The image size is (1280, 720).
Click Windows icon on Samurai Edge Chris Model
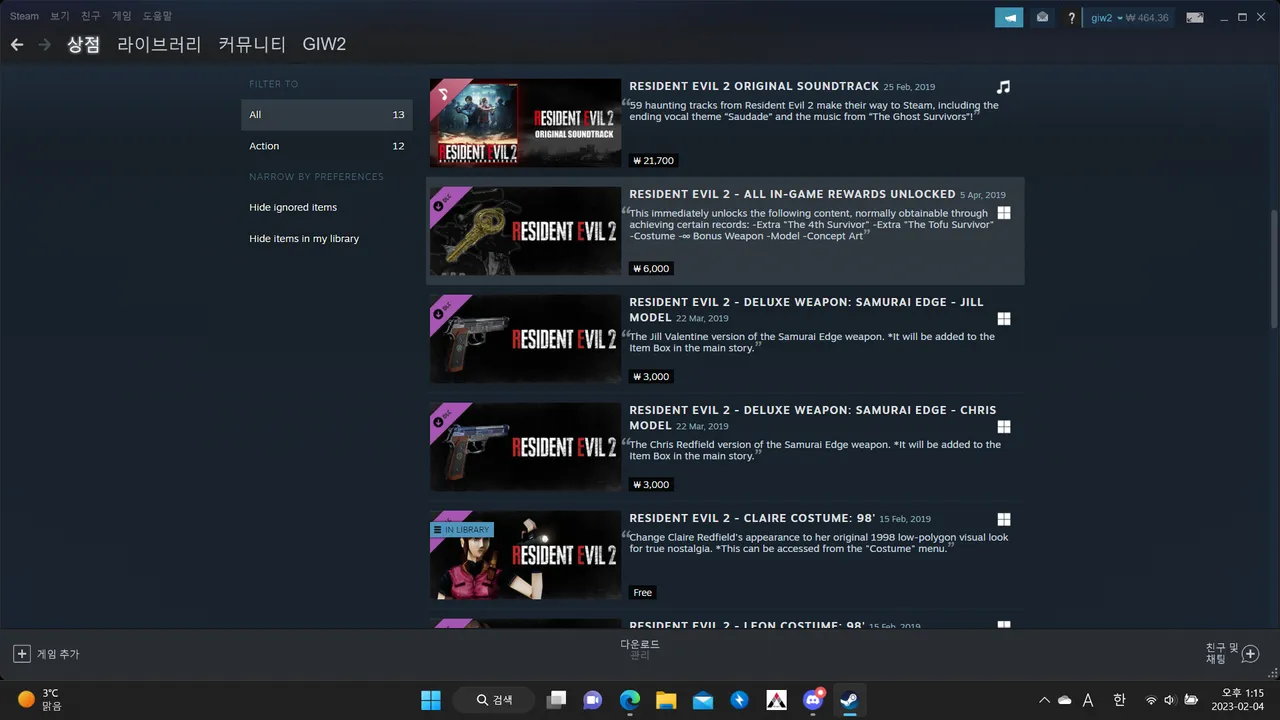1004,427
